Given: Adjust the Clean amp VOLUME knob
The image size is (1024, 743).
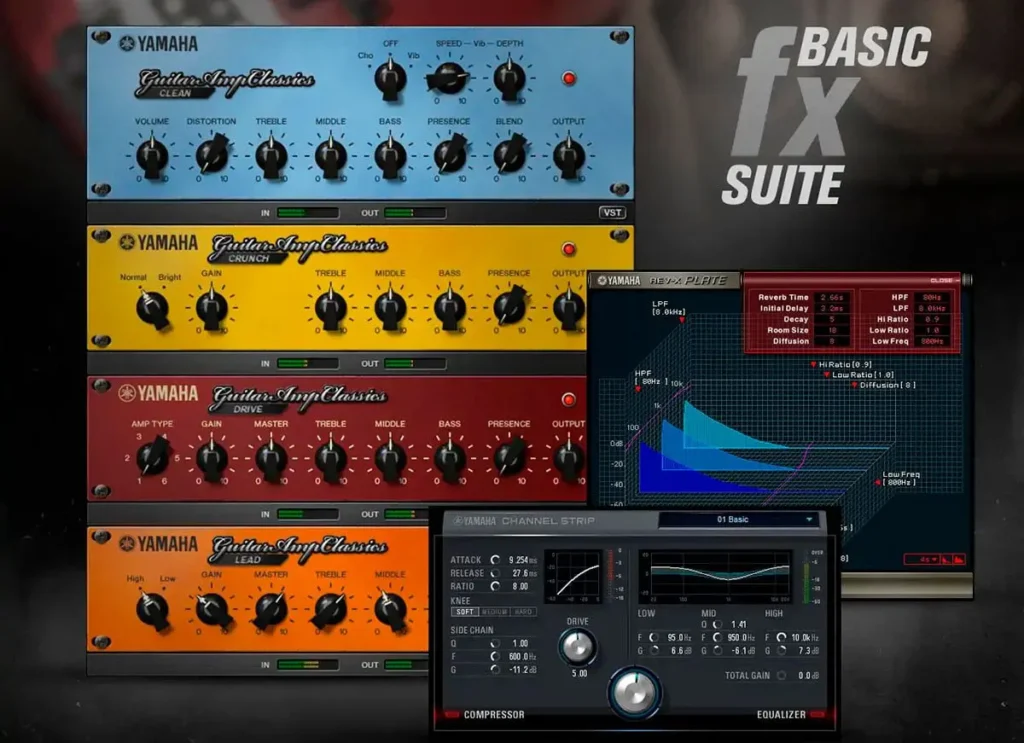Looking at the screenshot, I should (152, 157).
